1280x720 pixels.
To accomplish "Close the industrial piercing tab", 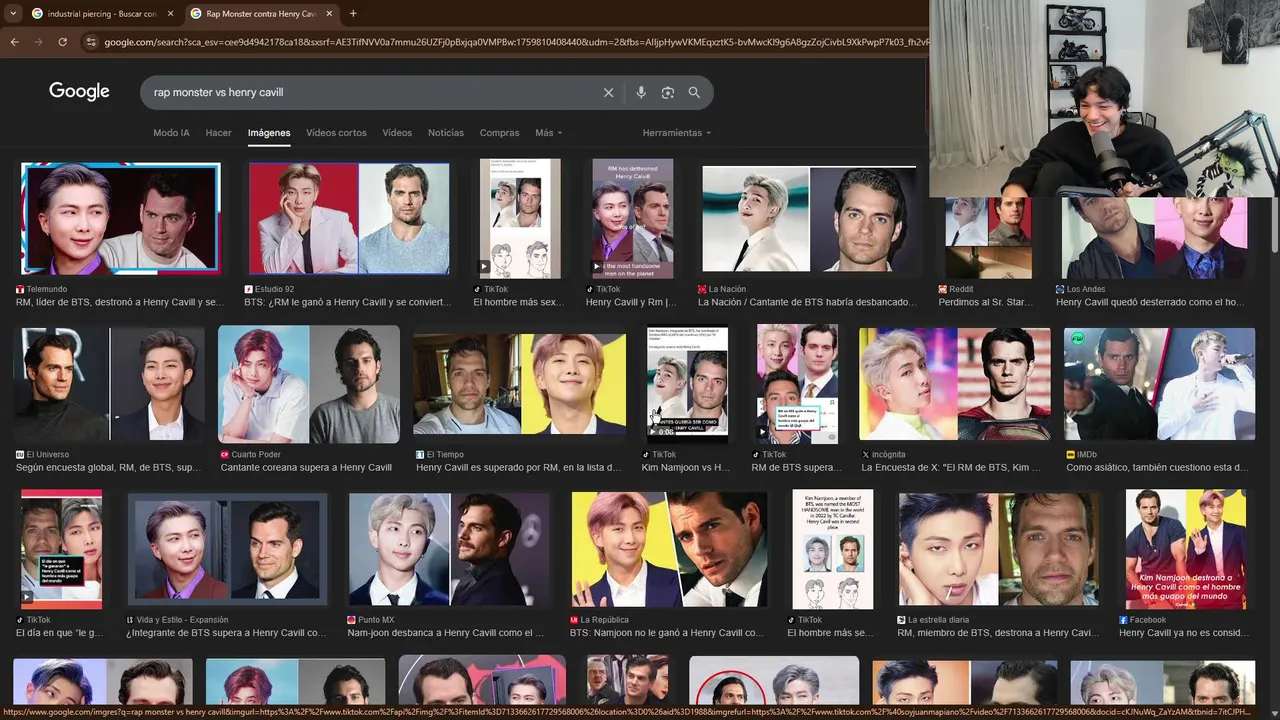I will 170,14.
